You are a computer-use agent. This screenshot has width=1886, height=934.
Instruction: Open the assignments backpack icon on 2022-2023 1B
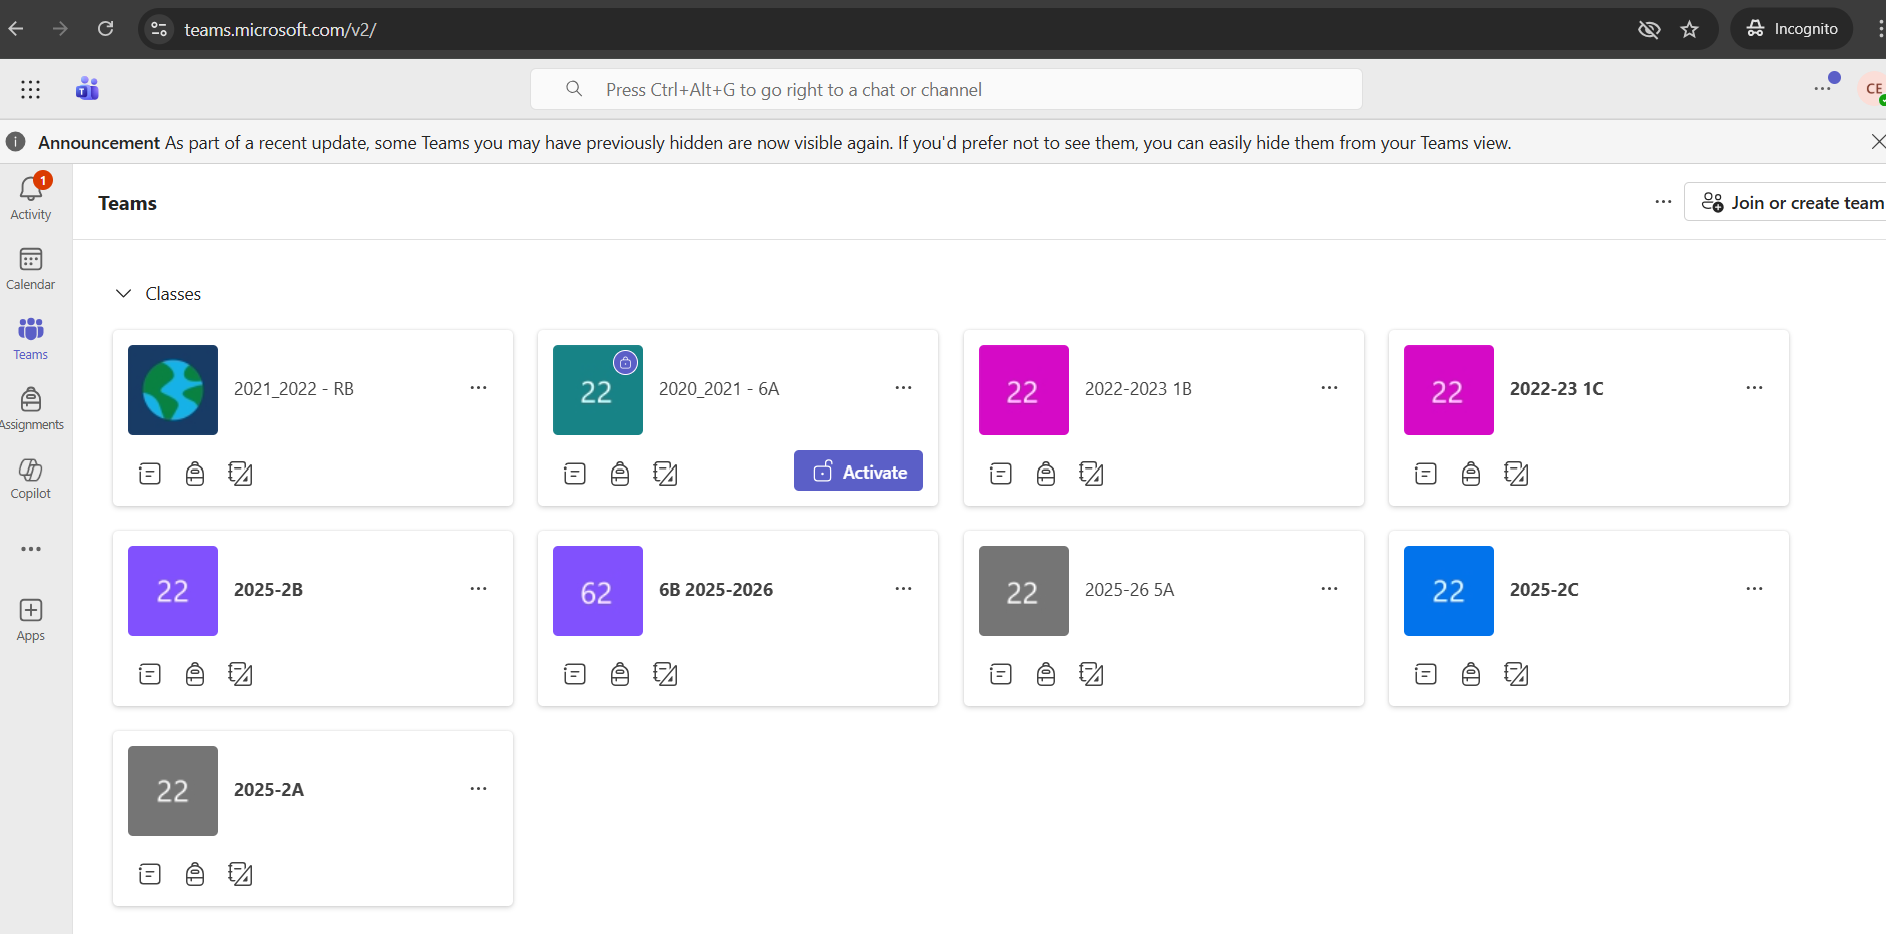[x=1046, y=474]
